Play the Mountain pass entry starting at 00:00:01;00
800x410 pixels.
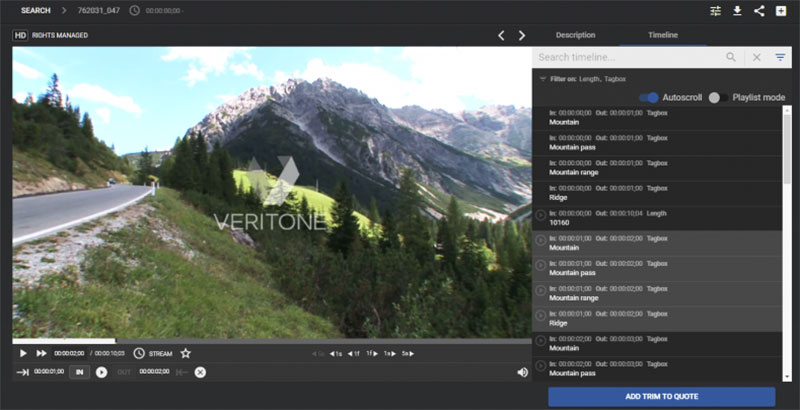point(541,265)
